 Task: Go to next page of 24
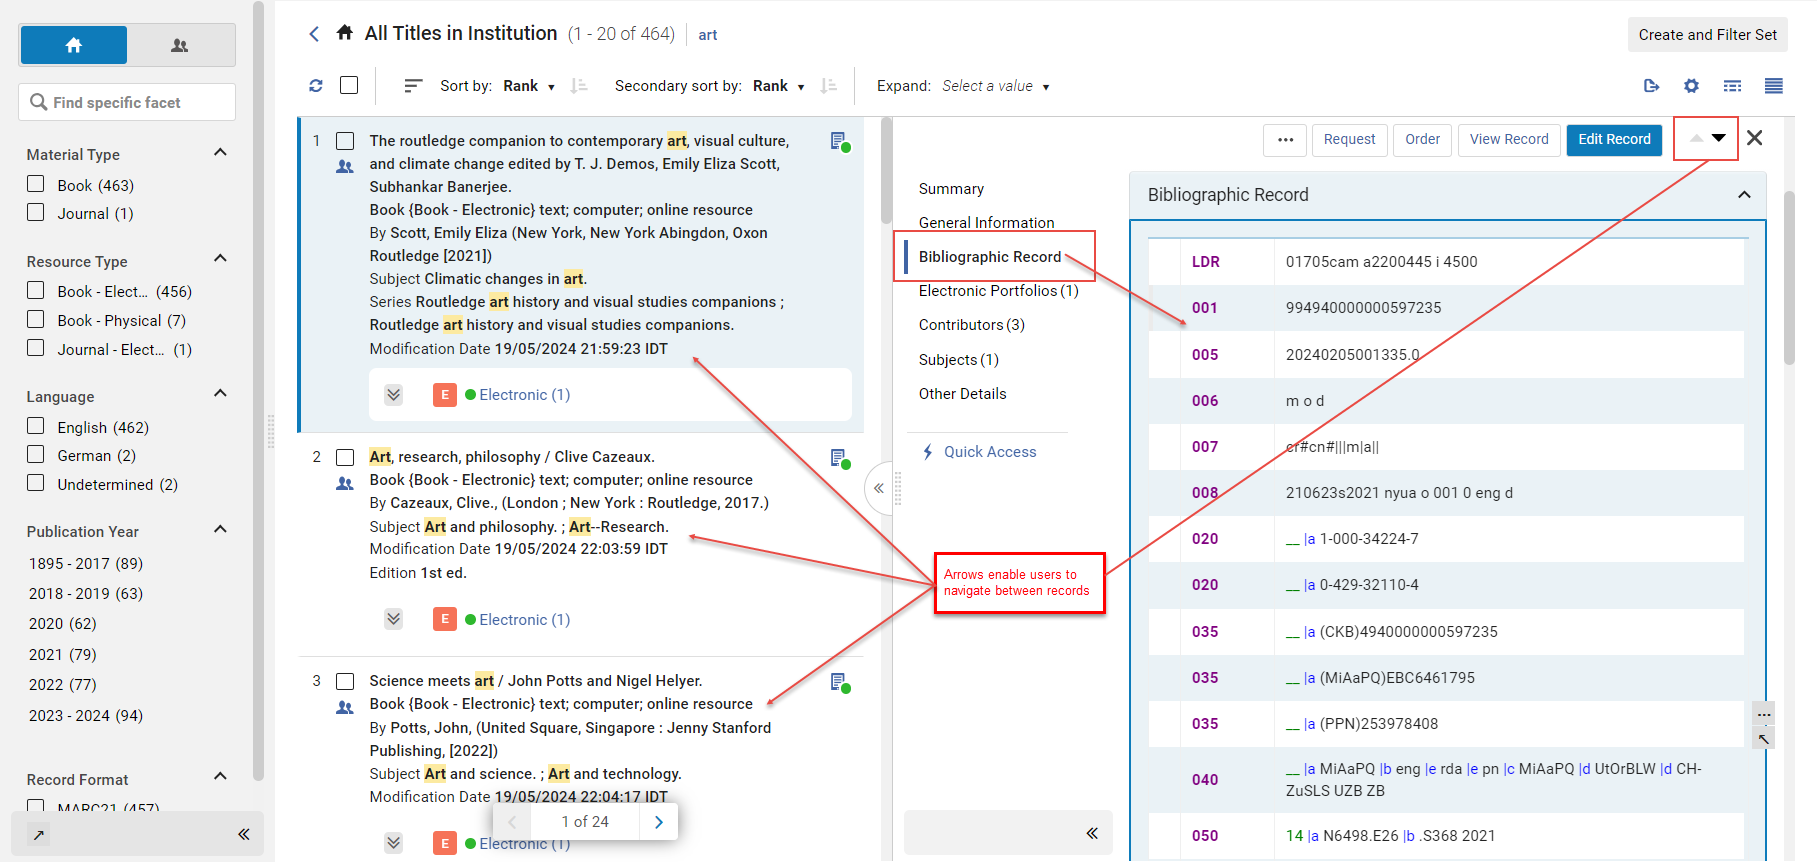(x=659, y=822)
